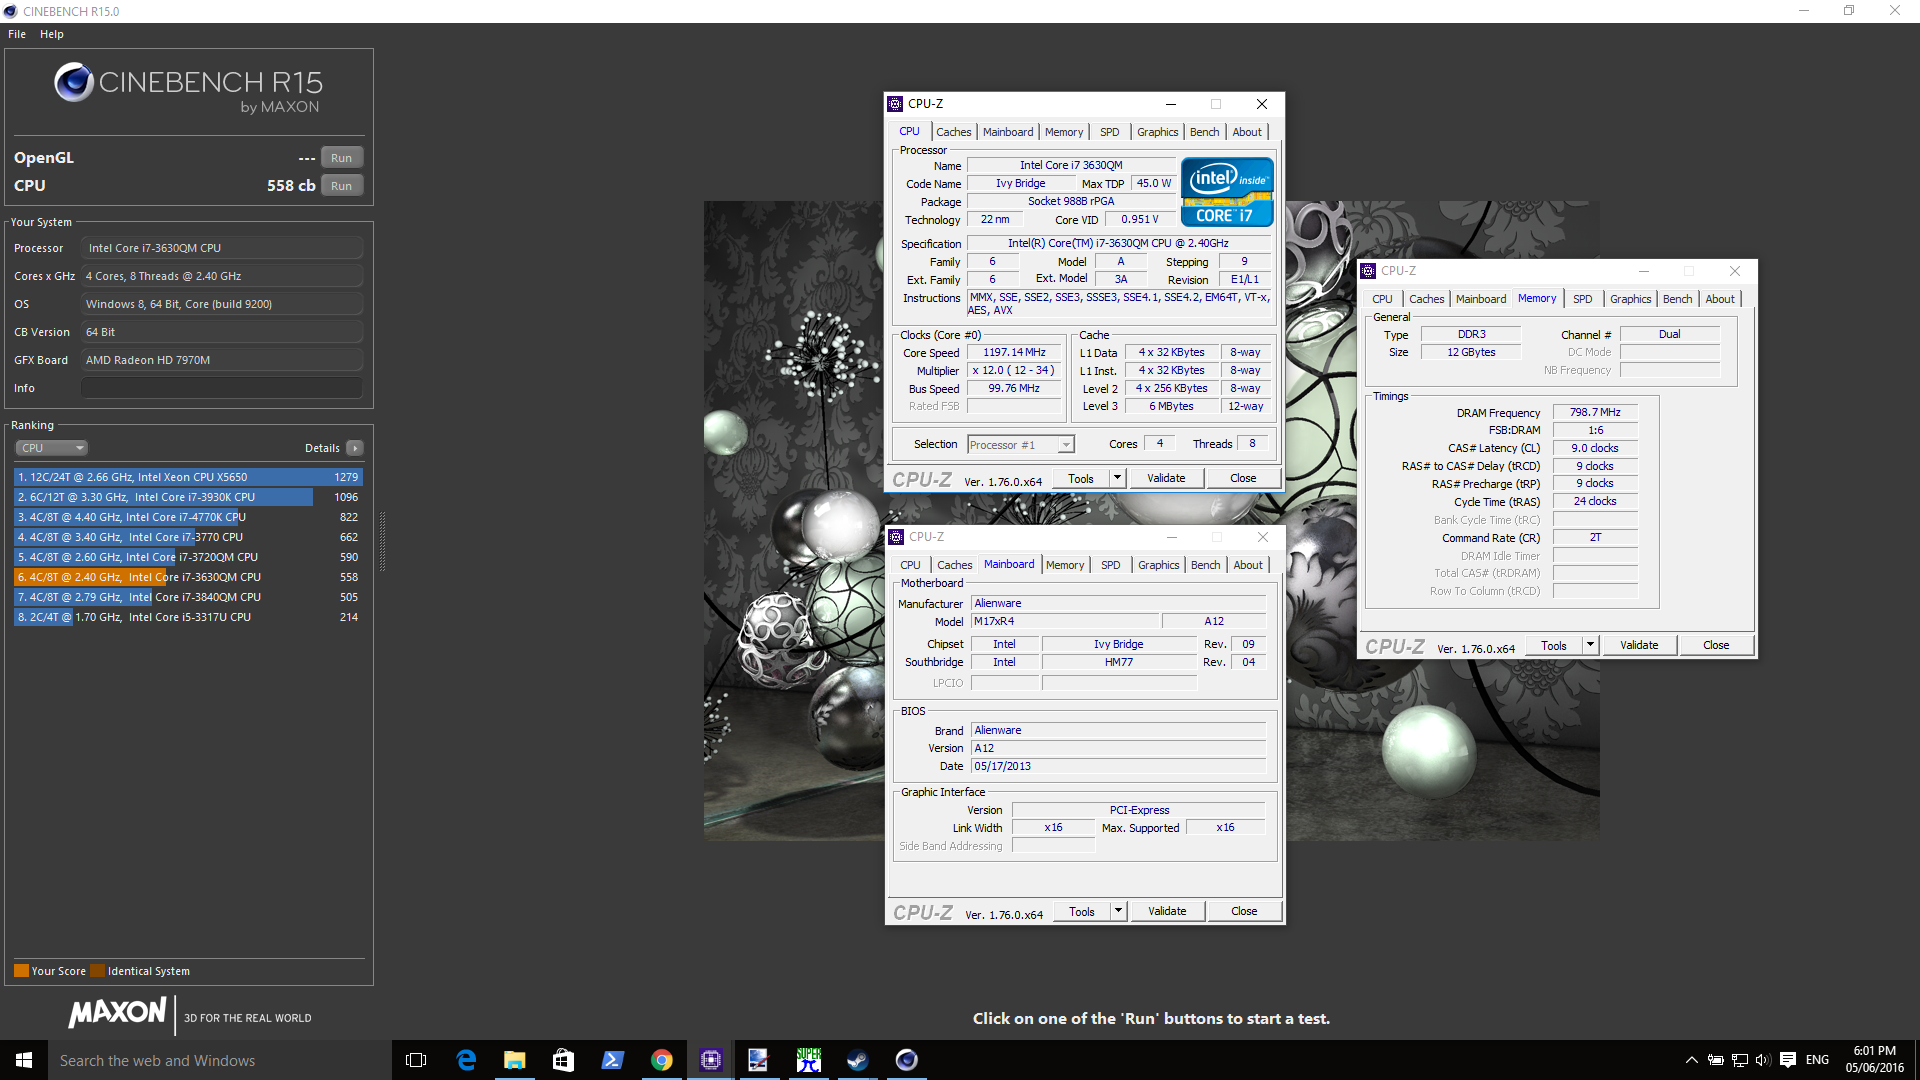1920x1080 pixels.
Task: Open the Windows Start menu
Action: tap(24, 1060)
